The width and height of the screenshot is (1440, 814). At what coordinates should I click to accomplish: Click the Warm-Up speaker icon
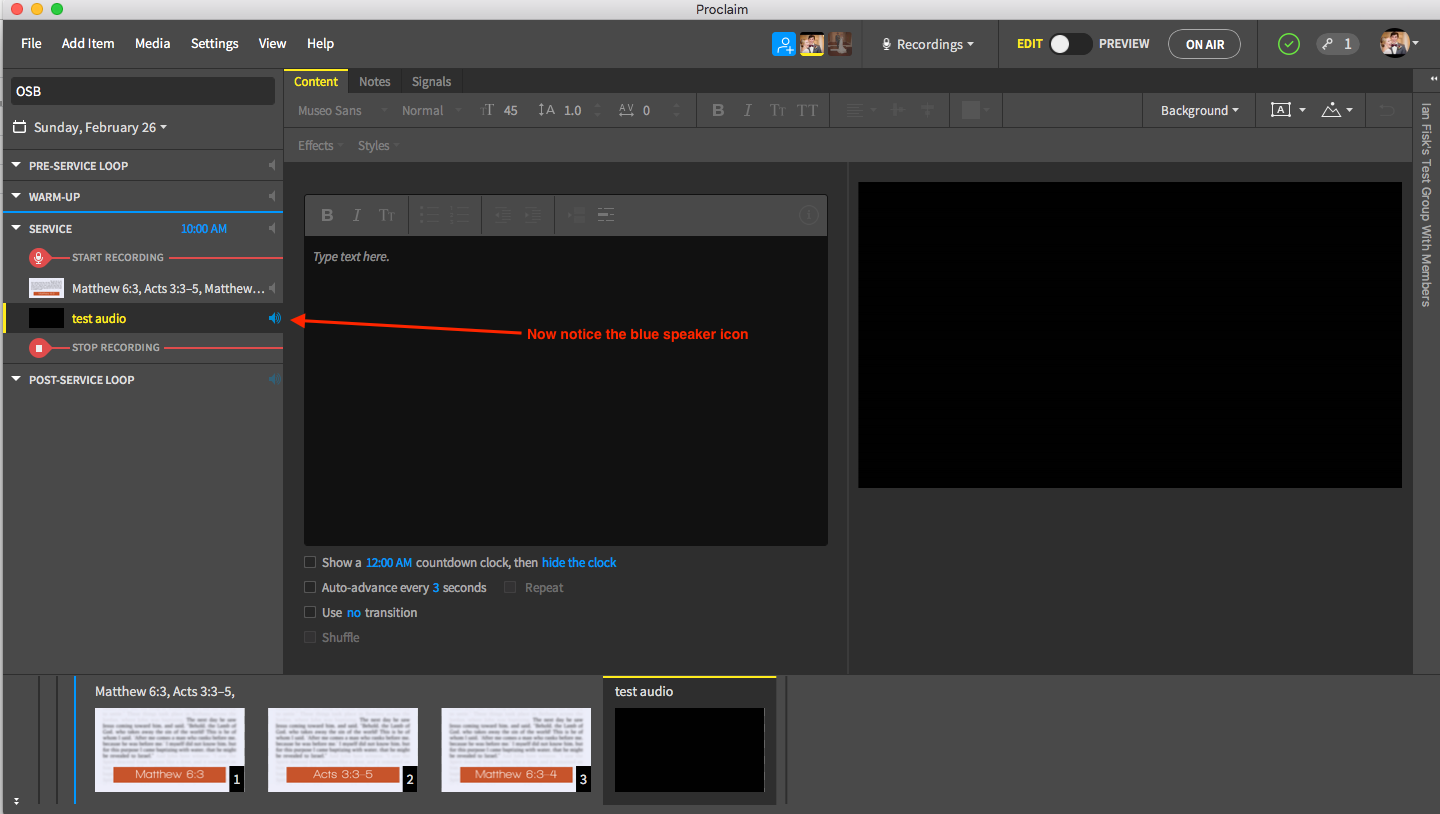coord(272,197)
